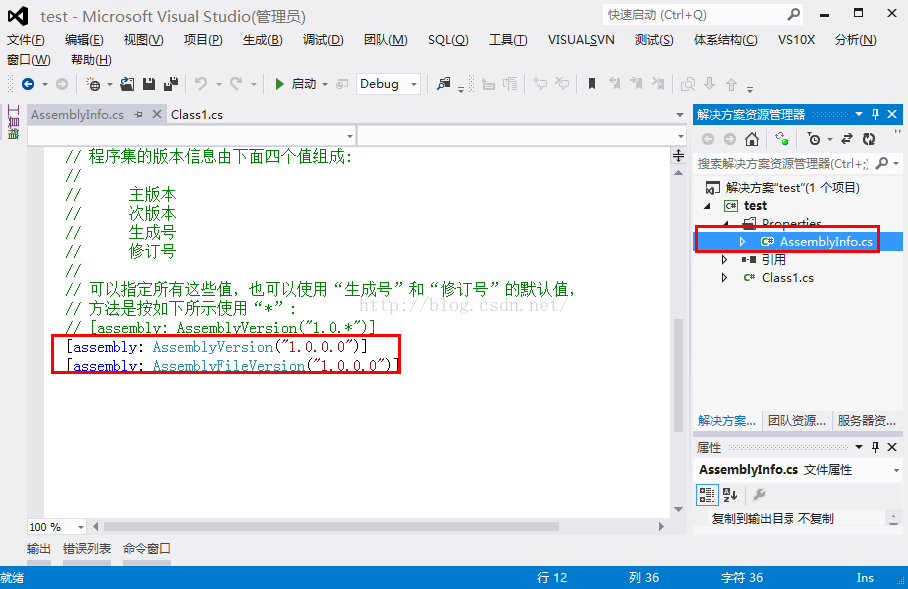Open the 帮助(H) help menu
Screen dimensions: 908x589
pos(91,60)
